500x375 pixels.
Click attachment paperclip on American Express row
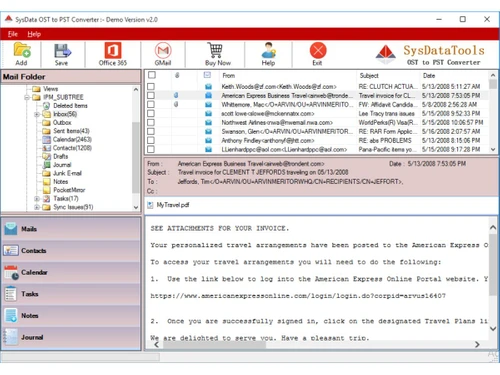pyautogui.click(x=176, y=96)
